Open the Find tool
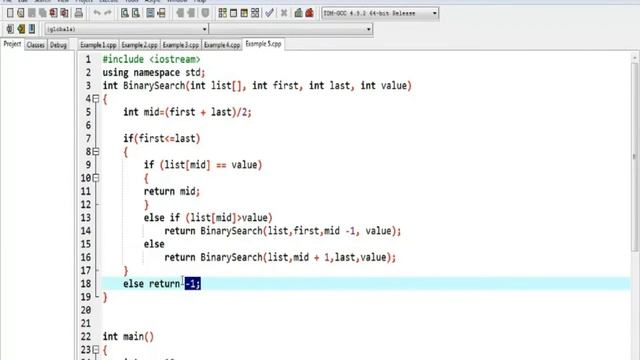This screenshot has width=640, height=360. [x=125, y=13]
